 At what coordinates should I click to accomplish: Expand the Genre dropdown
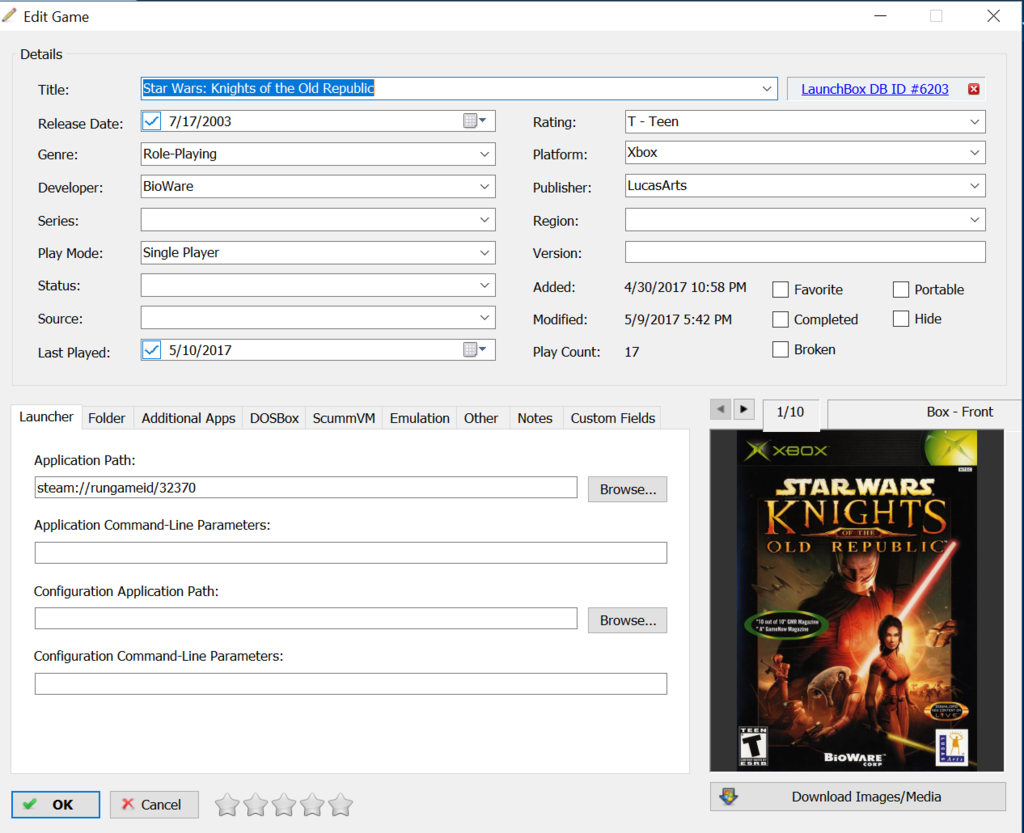click(484, 154)
